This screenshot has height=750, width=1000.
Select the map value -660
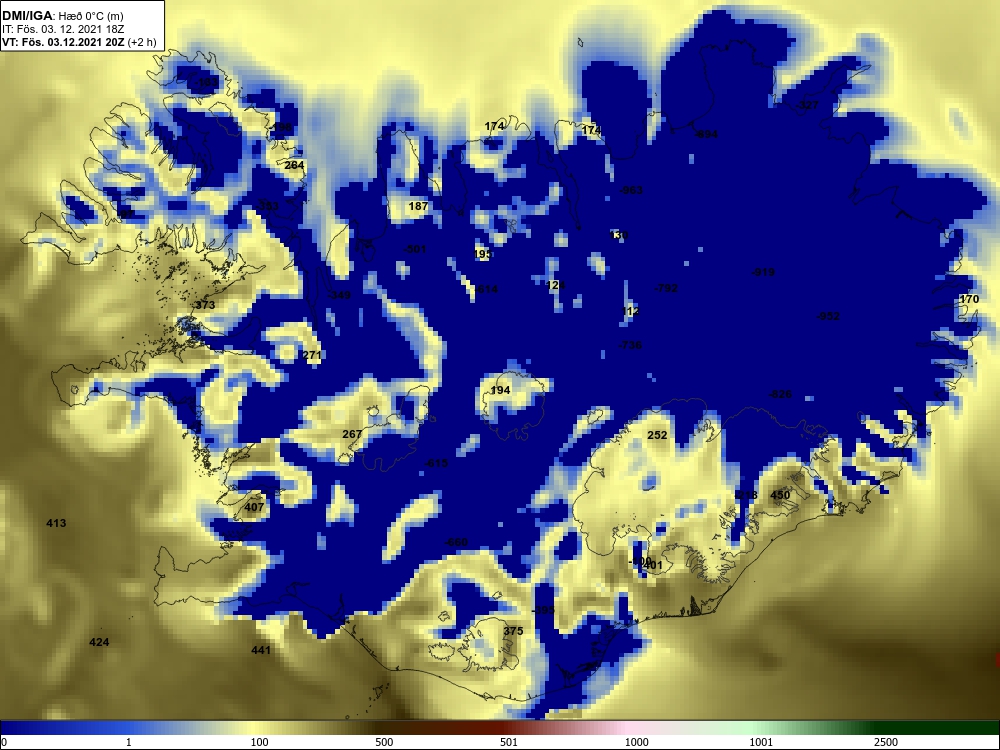point(456,542)
